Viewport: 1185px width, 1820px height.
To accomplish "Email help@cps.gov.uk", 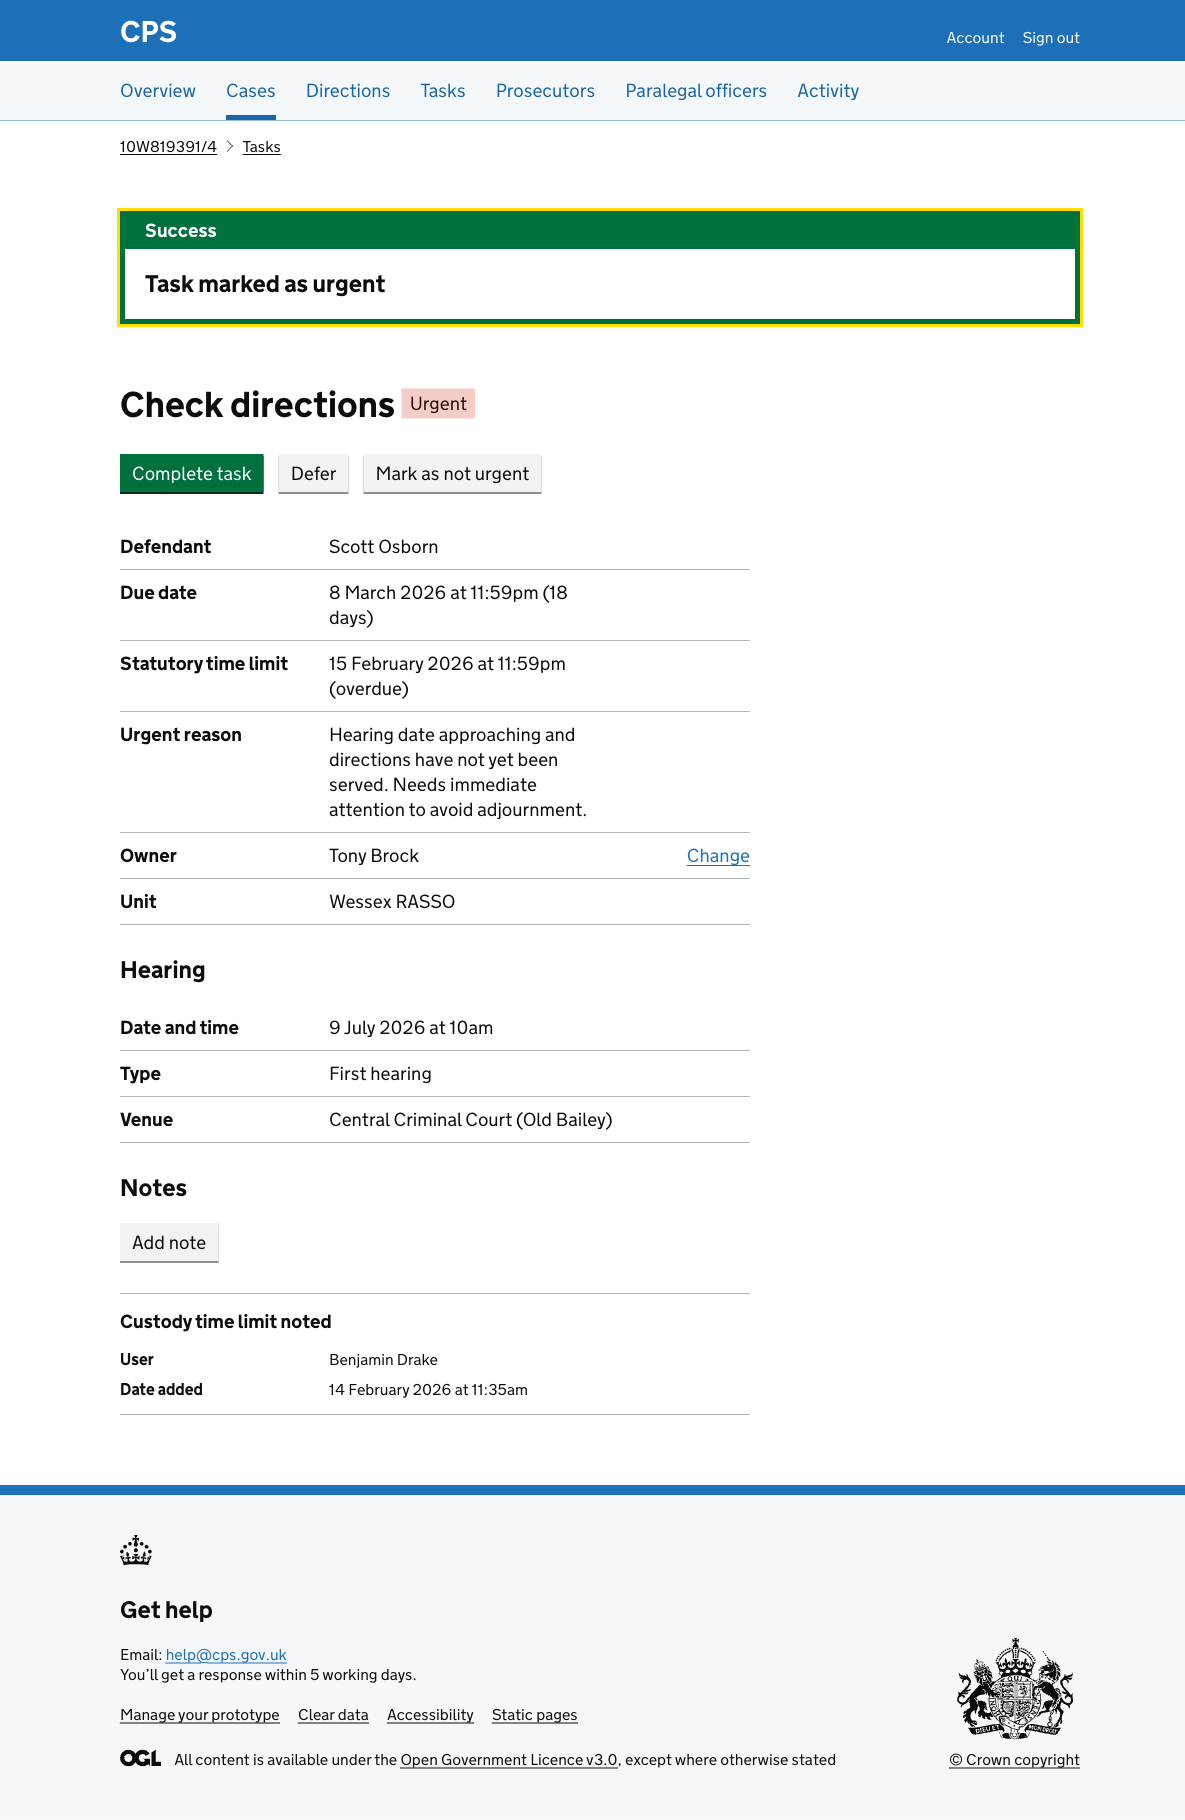I will pyautogui.click(x=226, y=1655).
